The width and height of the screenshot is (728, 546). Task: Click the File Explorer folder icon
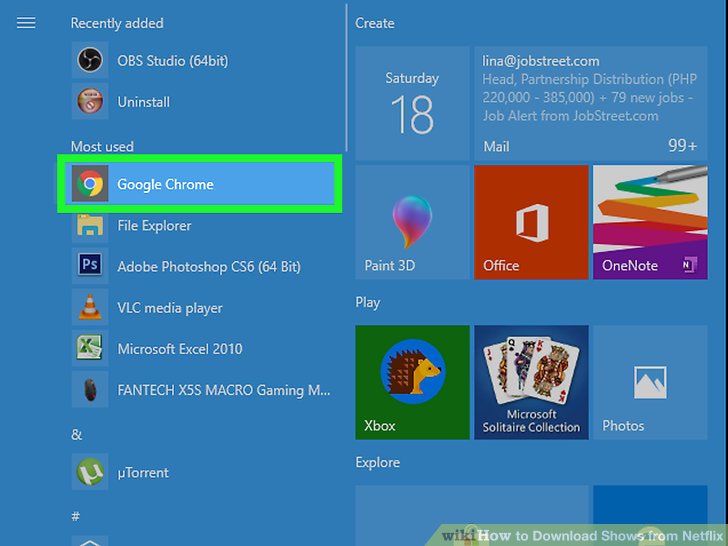click(x=90, y=225)
